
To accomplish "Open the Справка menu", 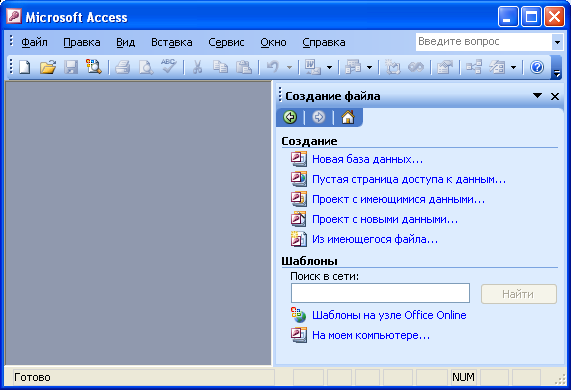I will point(324,42).
